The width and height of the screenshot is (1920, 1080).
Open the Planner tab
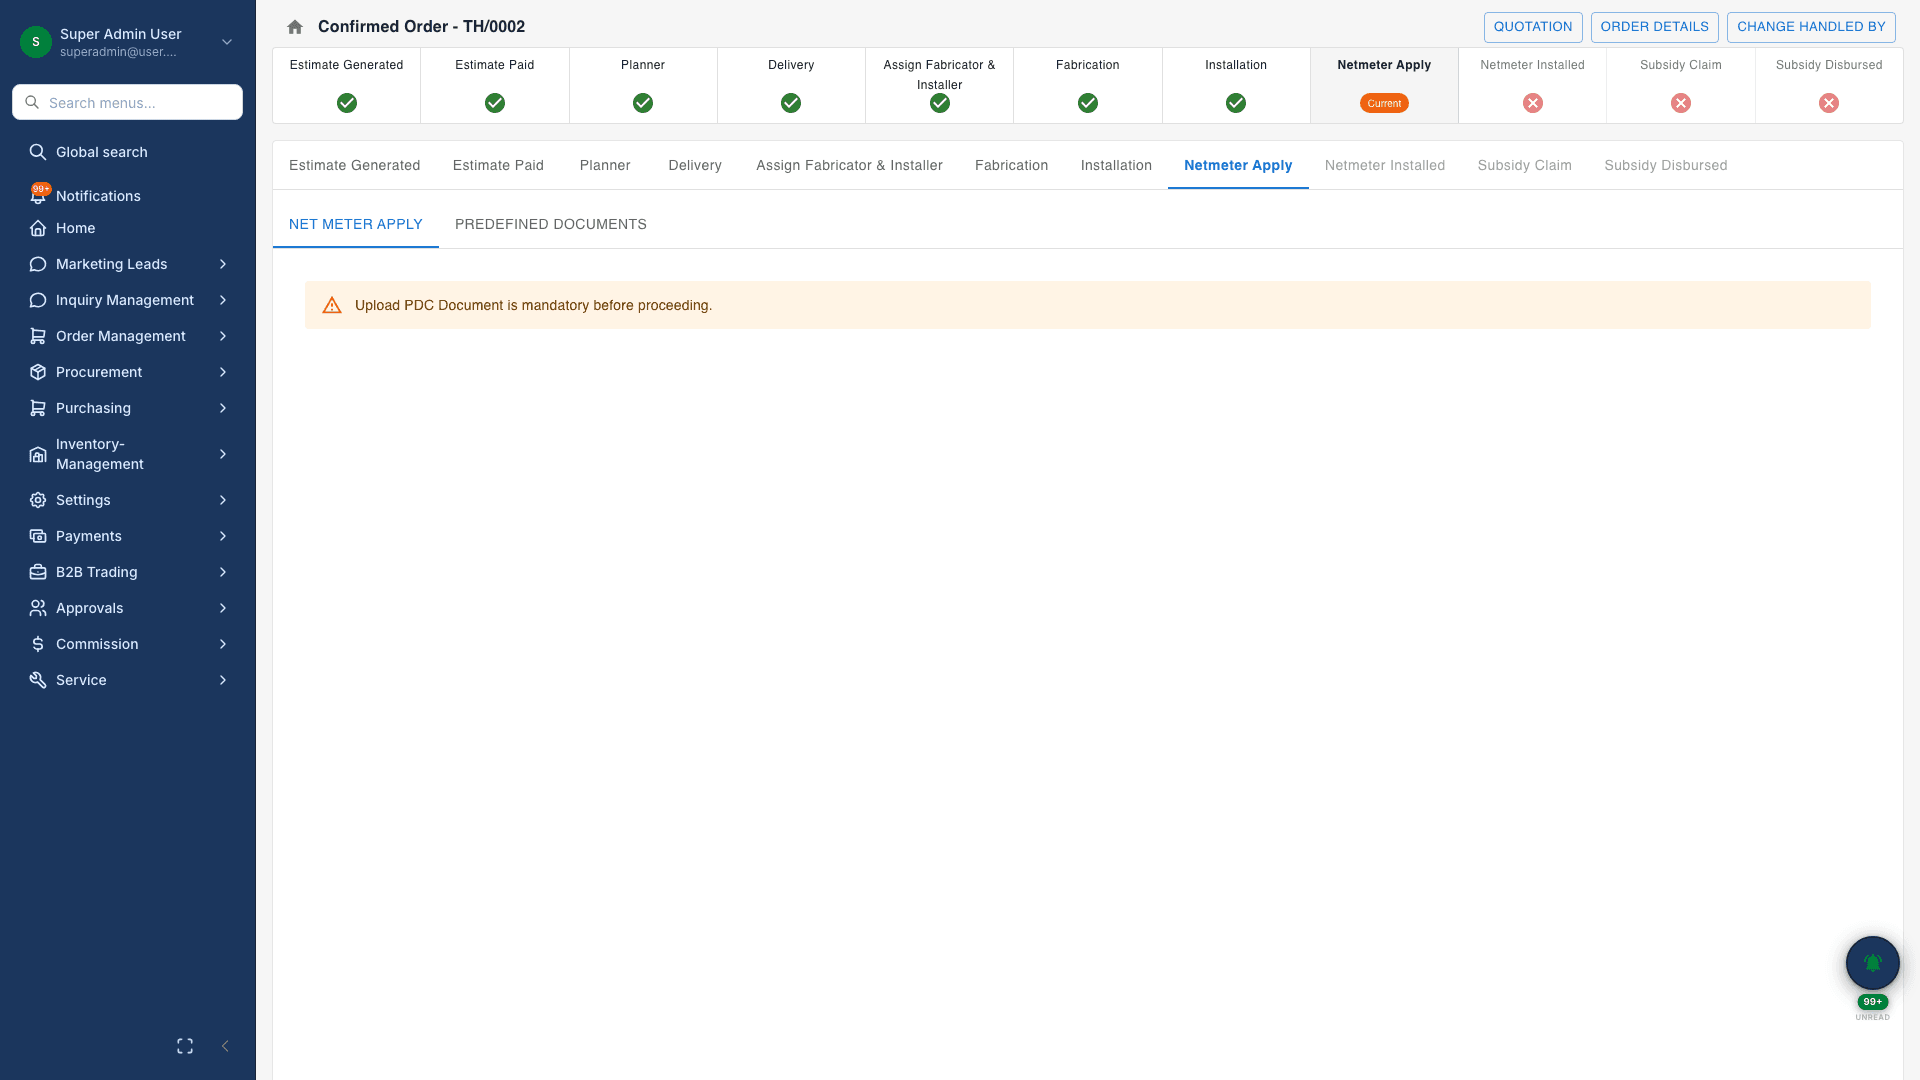click(x=605, y=165)
